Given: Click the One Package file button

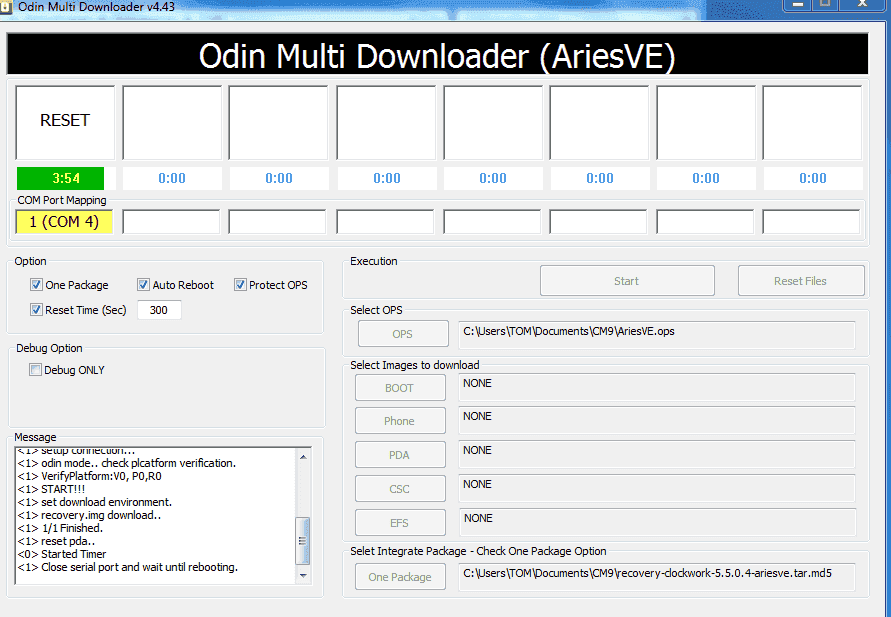Looking at the screenshot, I should click(x=400, y=577).
